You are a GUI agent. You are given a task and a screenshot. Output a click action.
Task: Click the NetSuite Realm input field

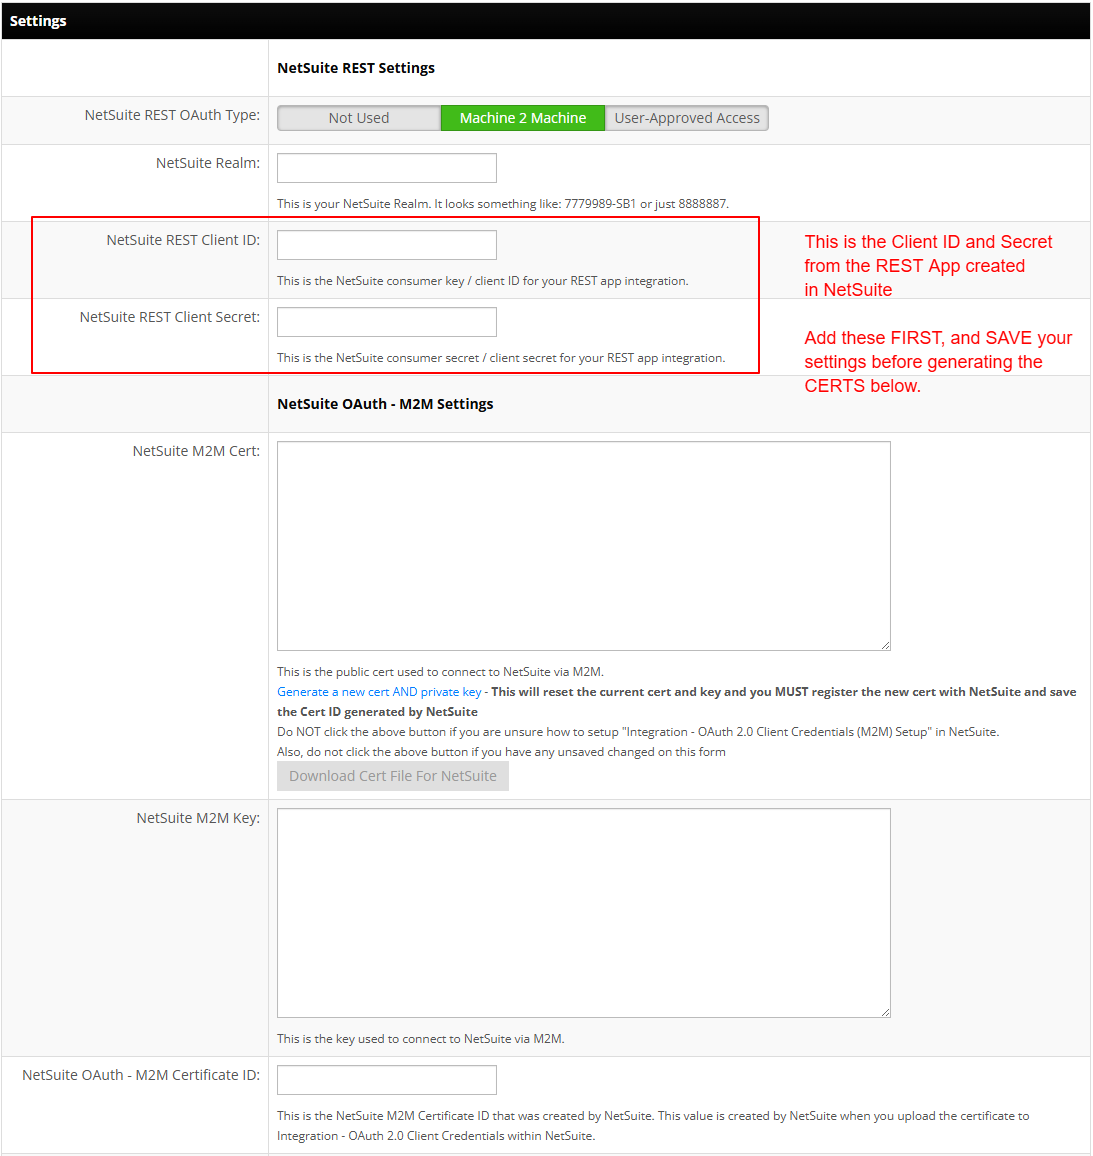(x=386, y=168)
